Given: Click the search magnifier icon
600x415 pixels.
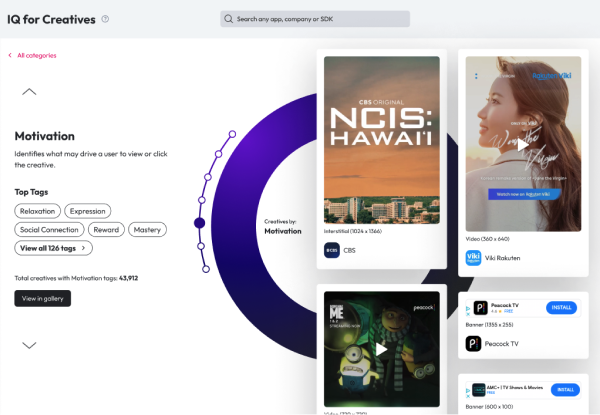Looking at the screenshot, I should coord(228,19).
